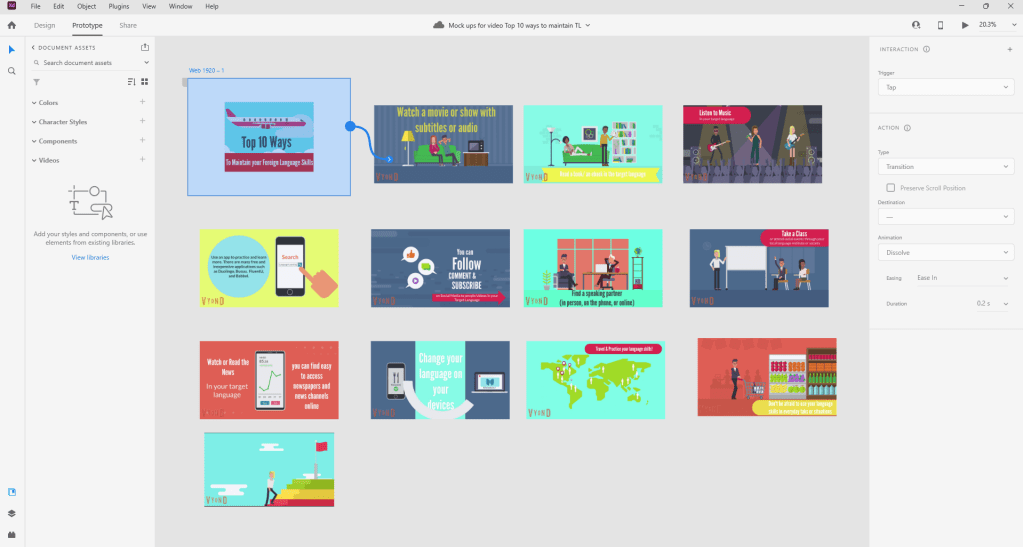Activate the Zoom magnifier tool
The image size is (1023, 547).
(x=12, y=71)
